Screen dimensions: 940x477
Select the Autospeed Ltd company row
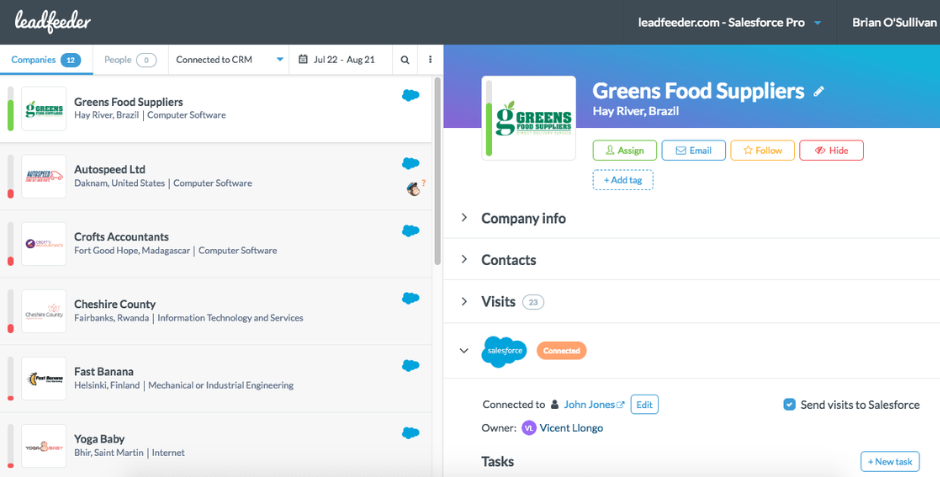pos(216,176)
